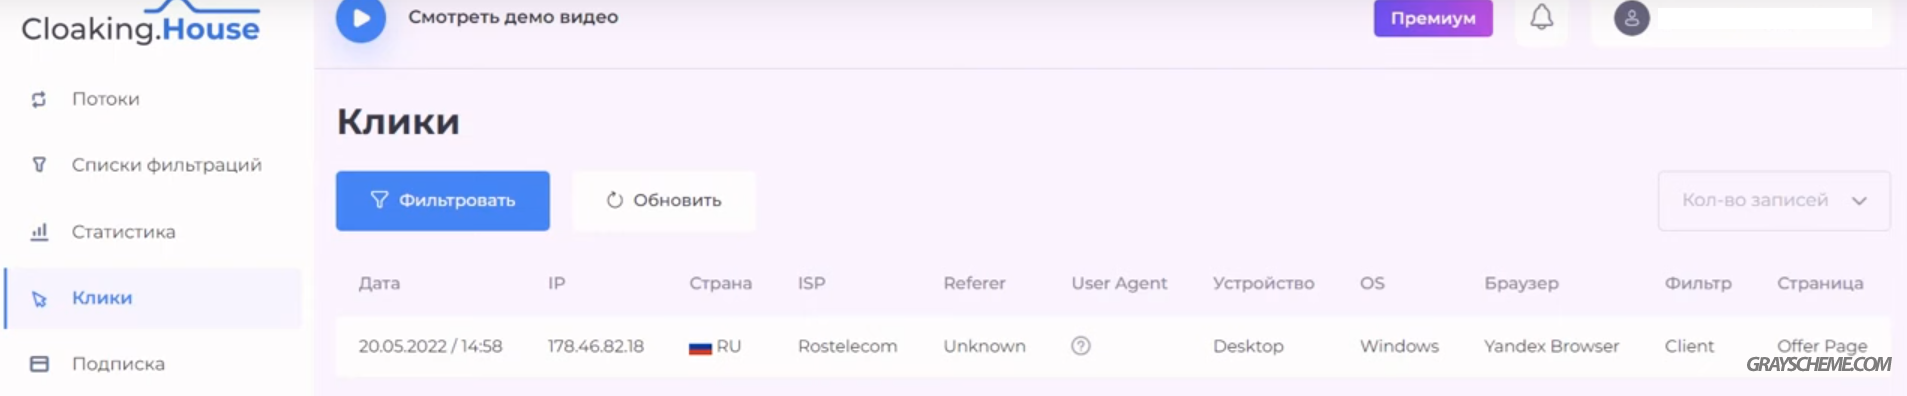
Task: Select the click row with IP 178.46.82.18
Action: click(x=1112, y=346)
